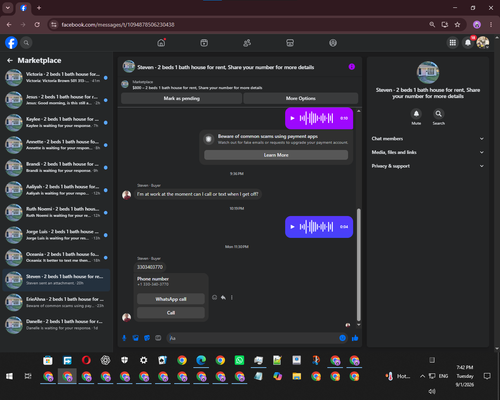The width and height of the screenshot is (500, 400).
Task: Go back using the Marketplace arrow
Action: pos(10,60)
